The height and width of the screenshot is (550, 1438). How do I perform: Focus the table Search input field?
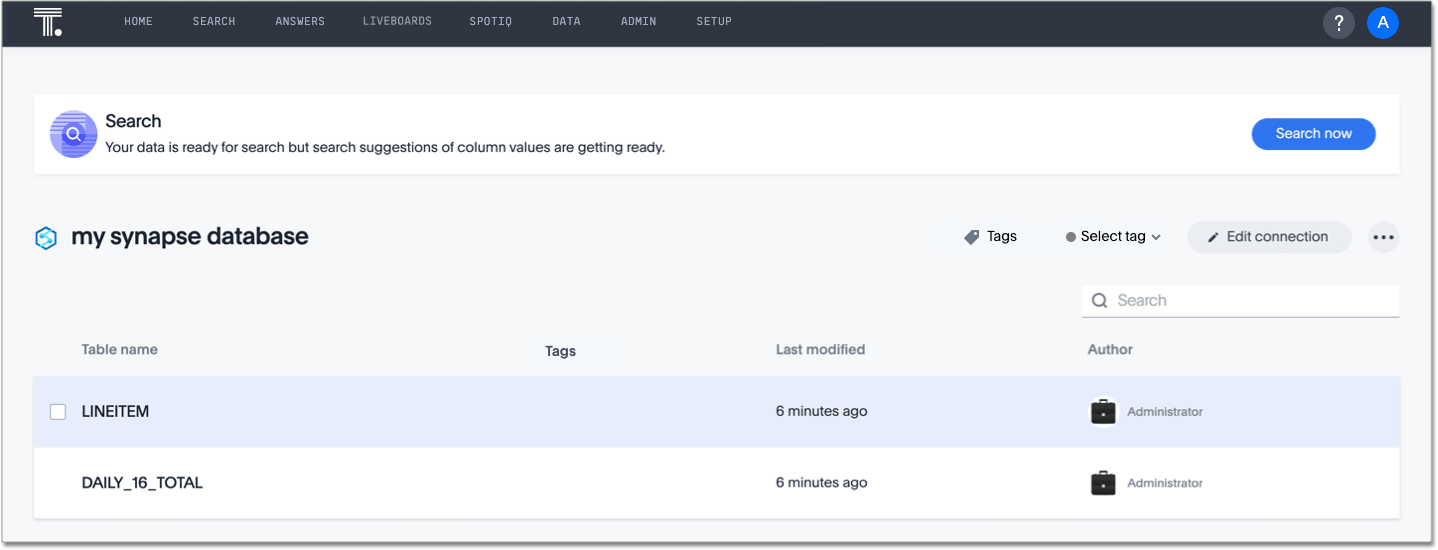(x=1250, y=300)
